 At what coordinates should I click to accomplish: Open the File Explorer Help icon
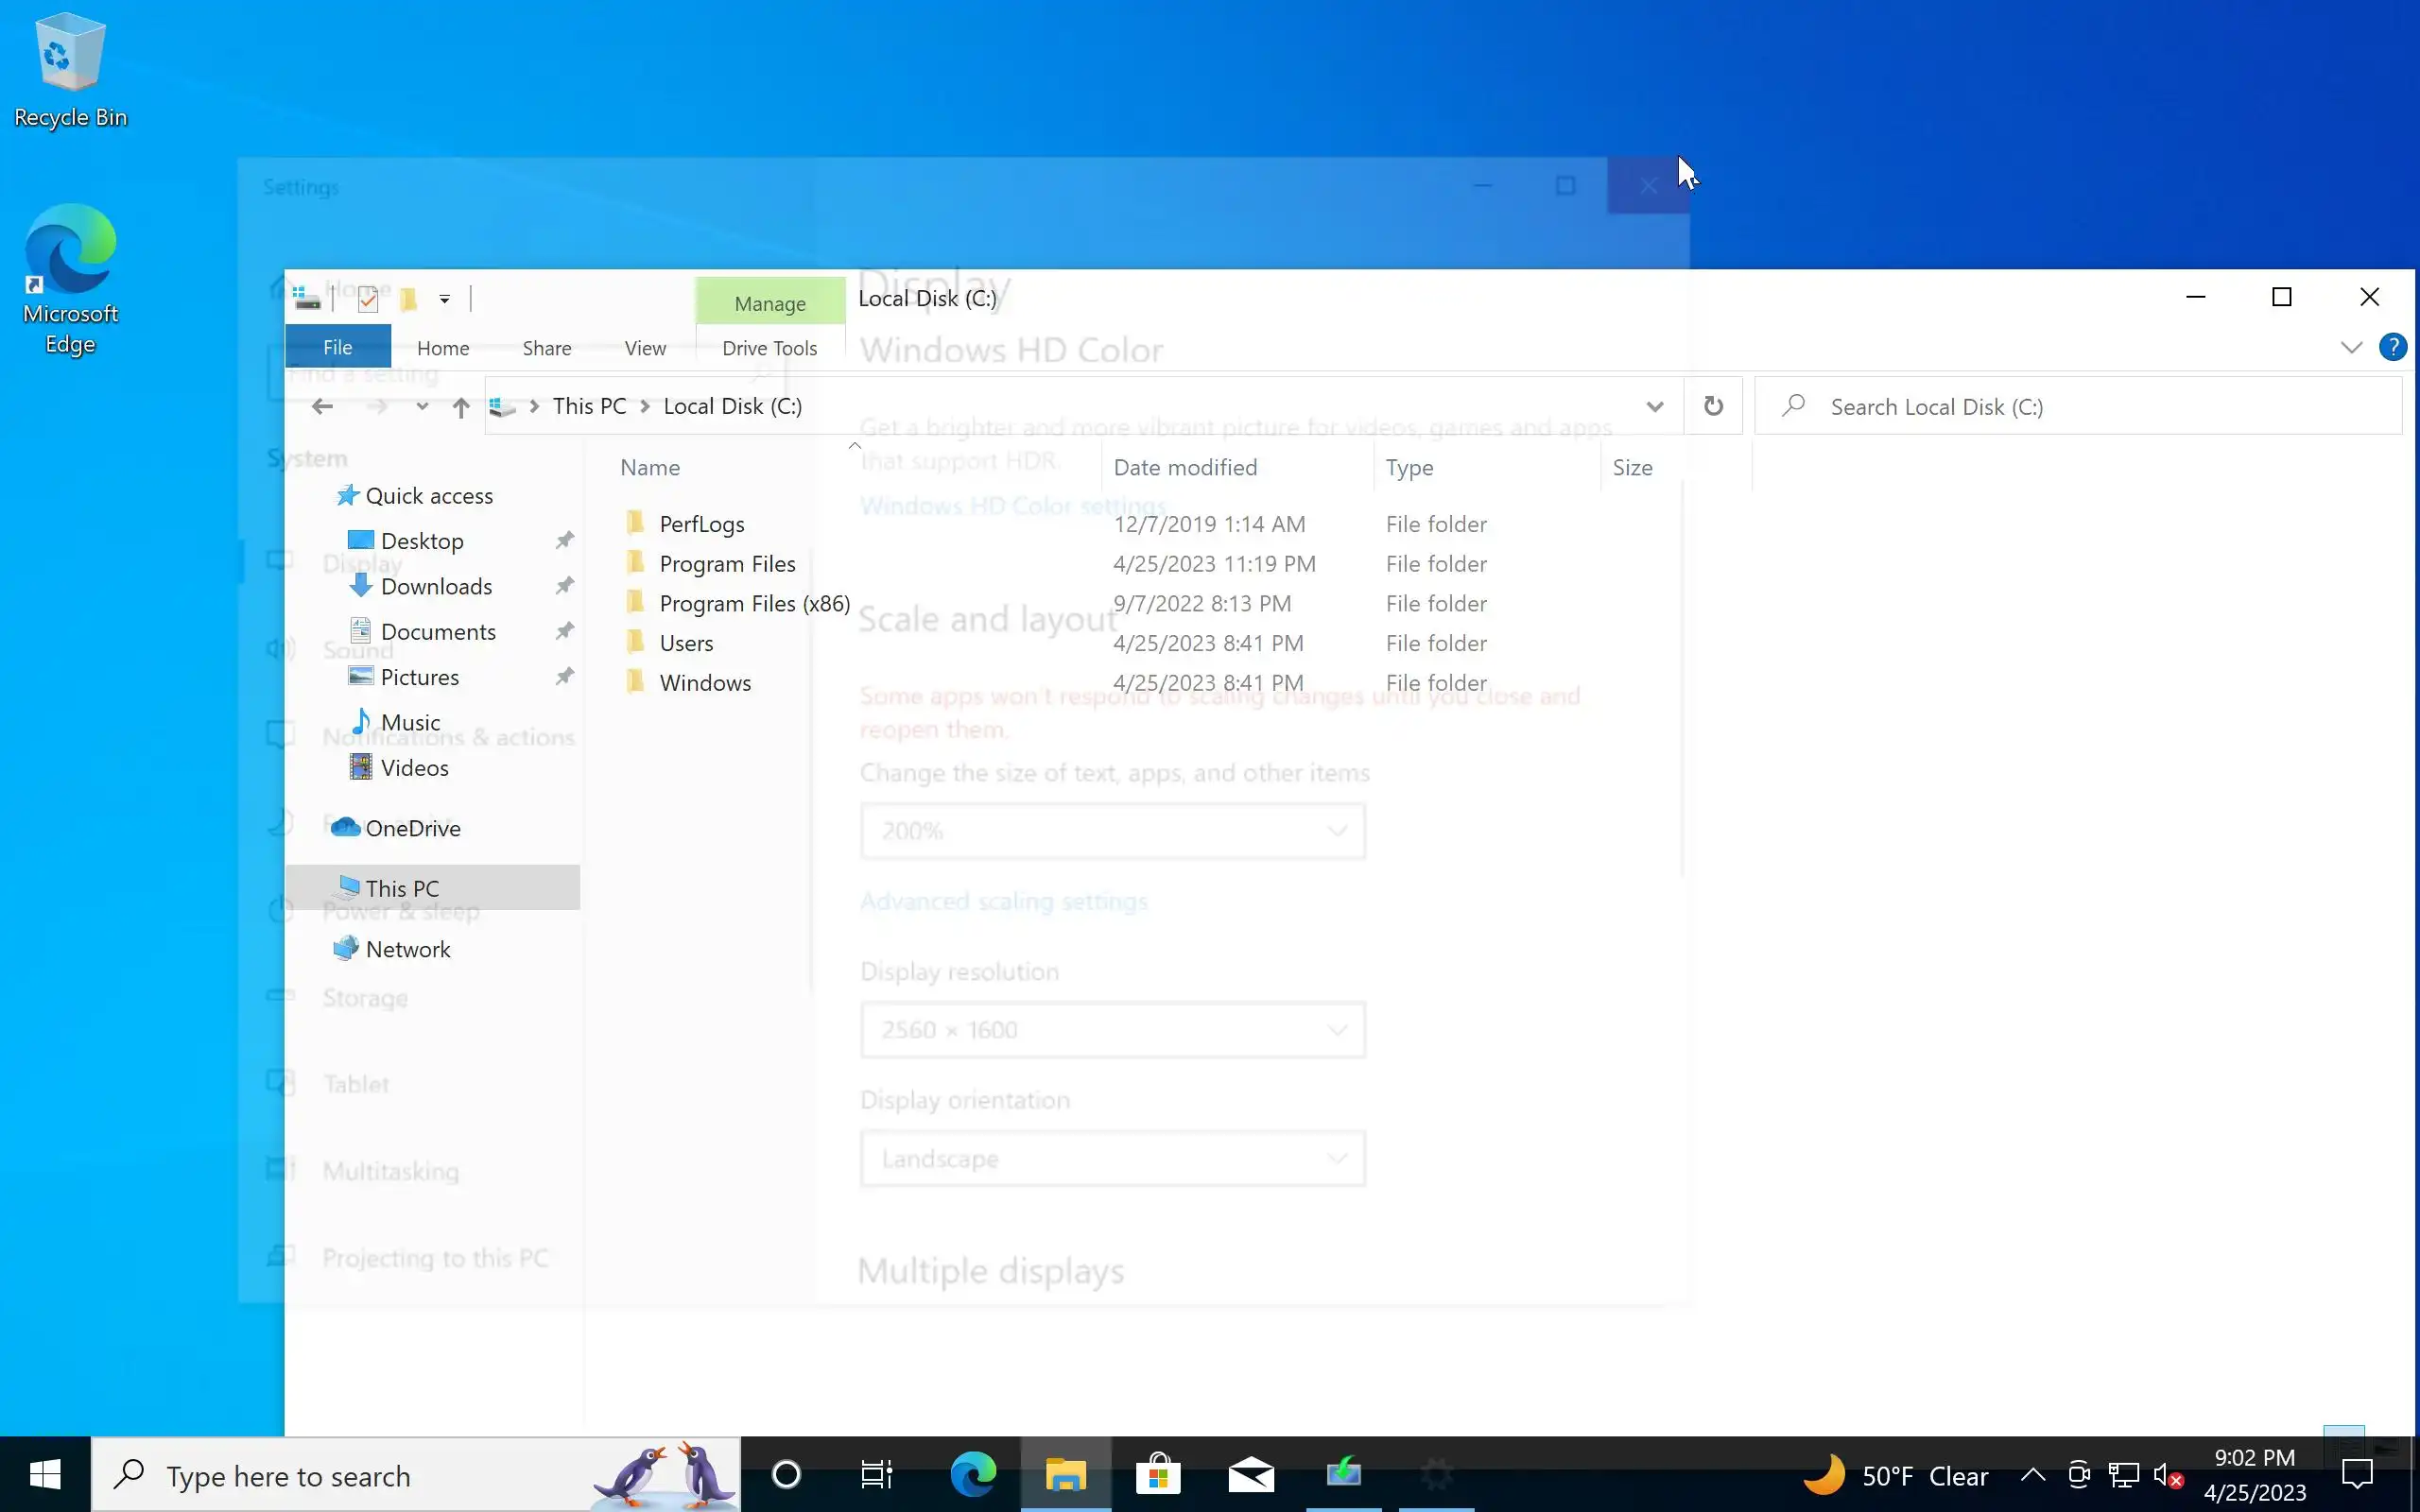point(2392,347)
